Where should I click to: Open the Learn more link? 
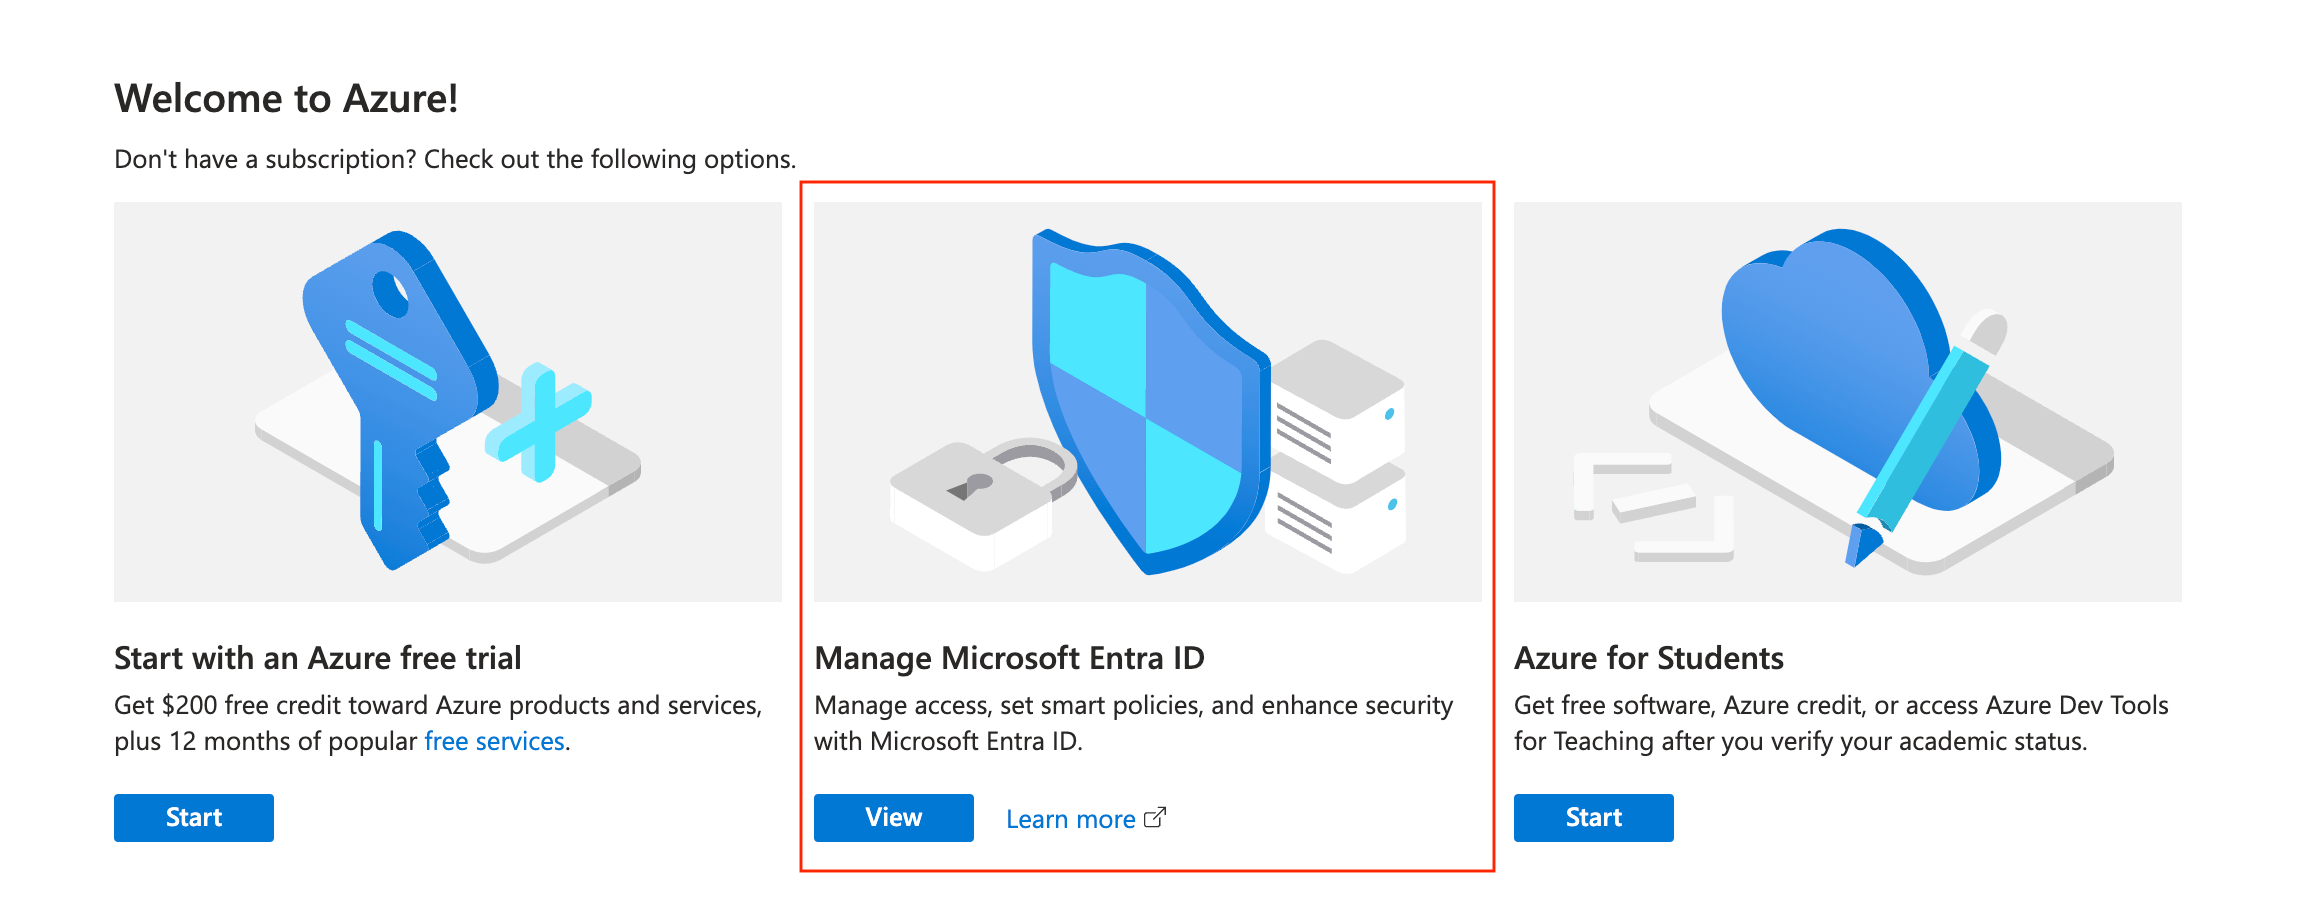click(x=1070, y=819)
